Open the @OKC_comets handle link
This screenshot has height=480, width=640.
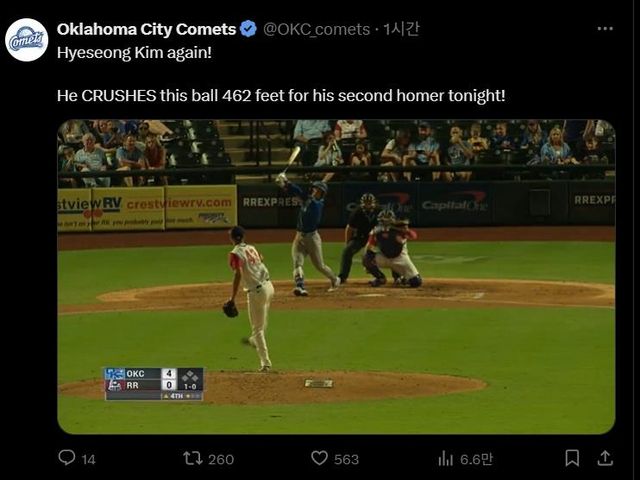(x=316, y=29)
